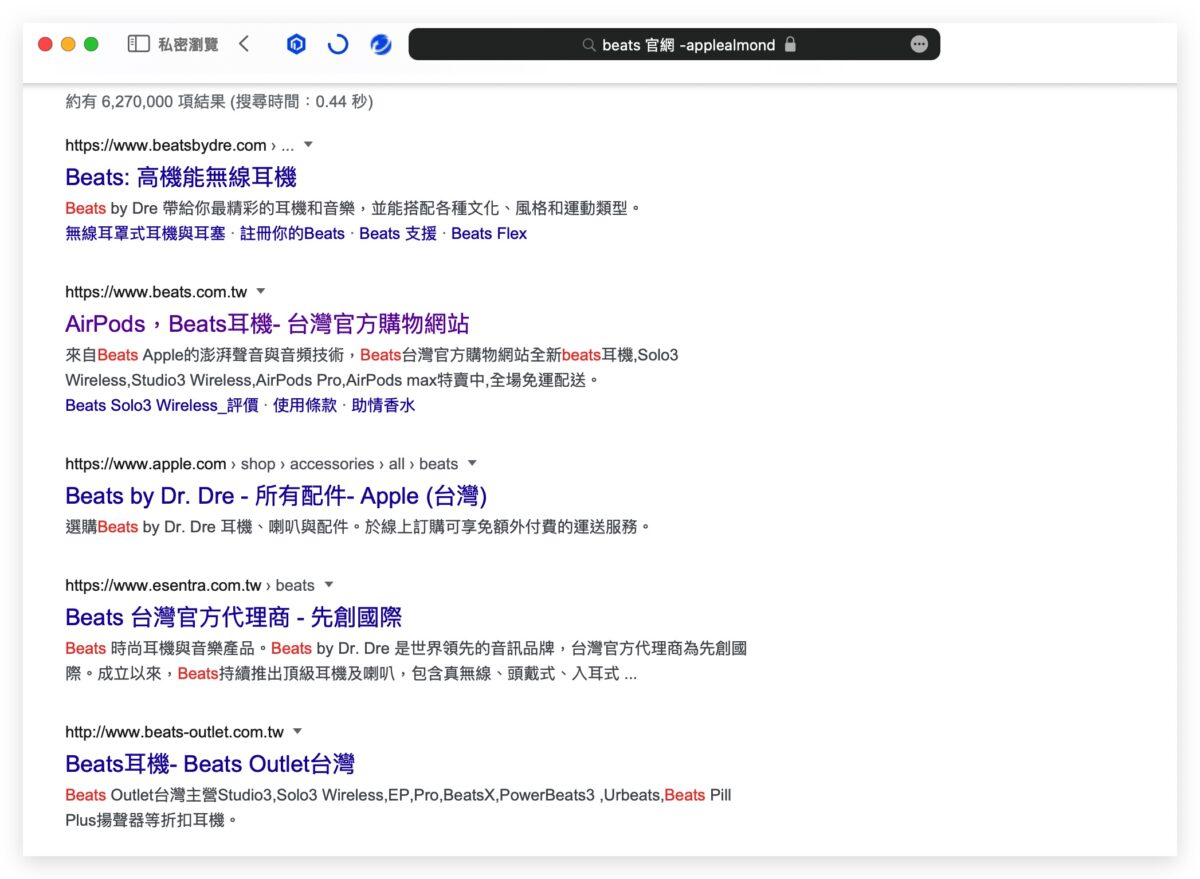
Task: Select the http://www.beats-outlet.com.tw URL text
Action: coord(175,732)
